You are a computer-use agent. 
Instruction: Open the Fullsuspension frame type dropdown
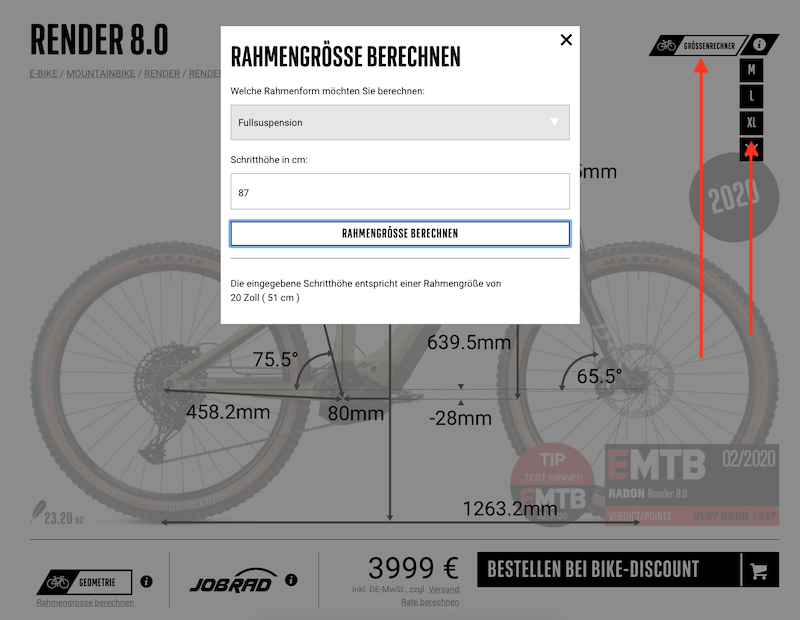(400, 122)
